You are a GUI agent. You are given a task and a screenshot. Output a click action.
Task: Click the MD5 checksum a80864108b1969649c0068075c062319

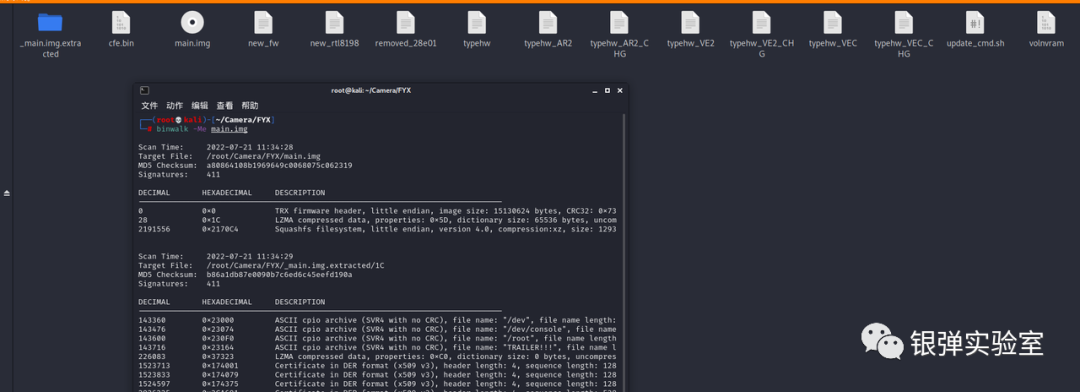pos(279,165)
